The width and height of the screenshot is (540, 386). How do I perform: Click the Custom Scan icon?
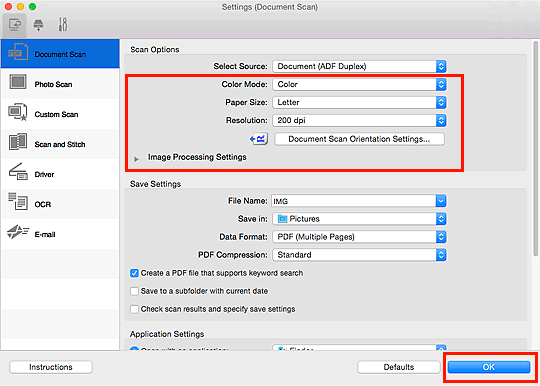pyautogui.click(x=18, y=112)
